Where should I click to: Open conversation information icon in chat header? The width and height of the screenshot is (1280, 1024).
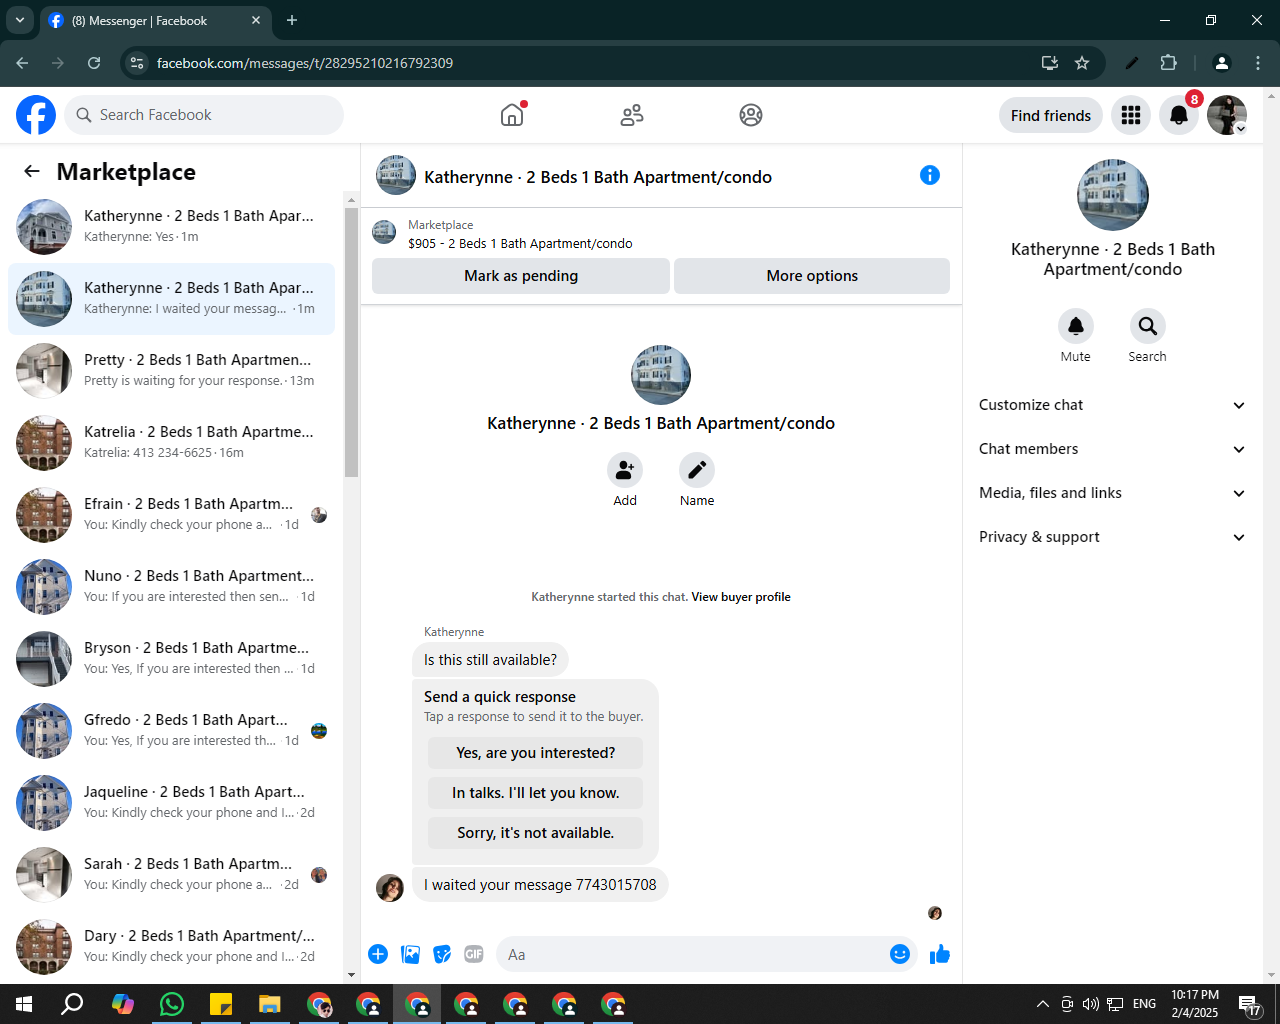930,175
